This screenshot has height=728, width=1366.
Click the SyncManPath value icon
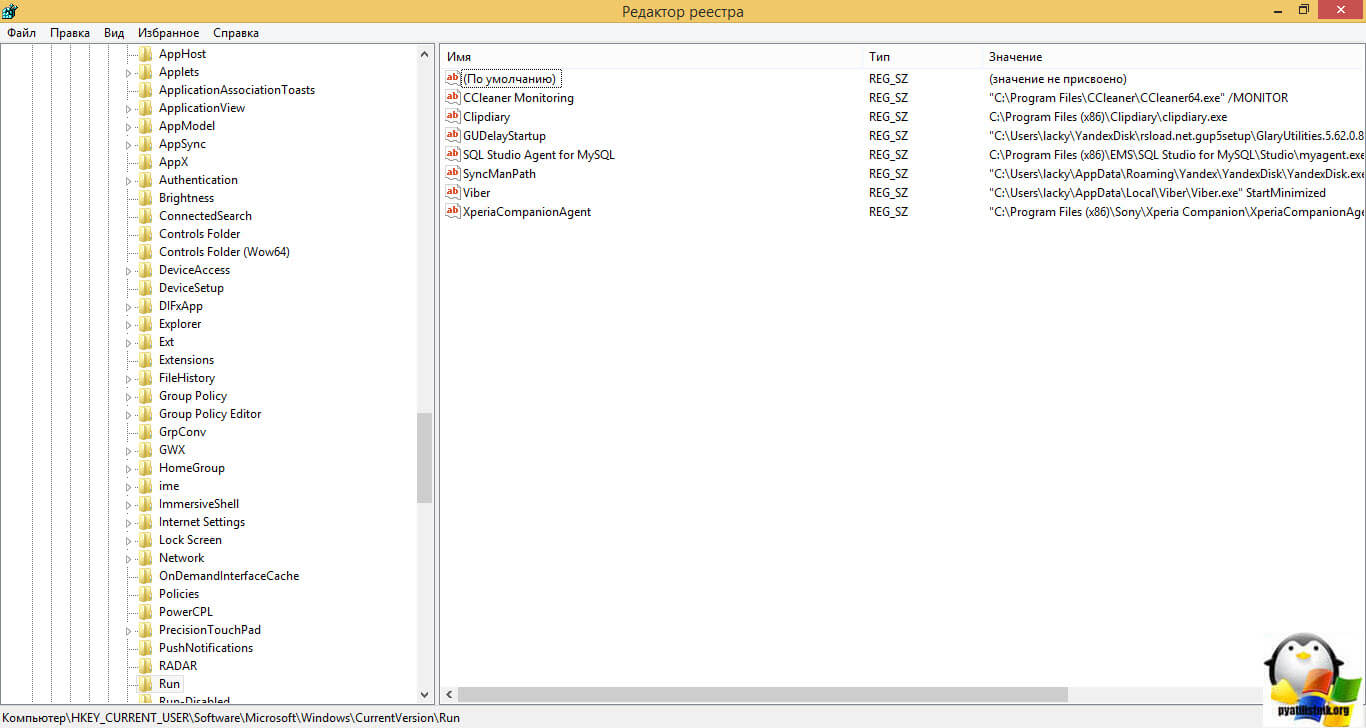pyautogui.click(x=452, y=174)
